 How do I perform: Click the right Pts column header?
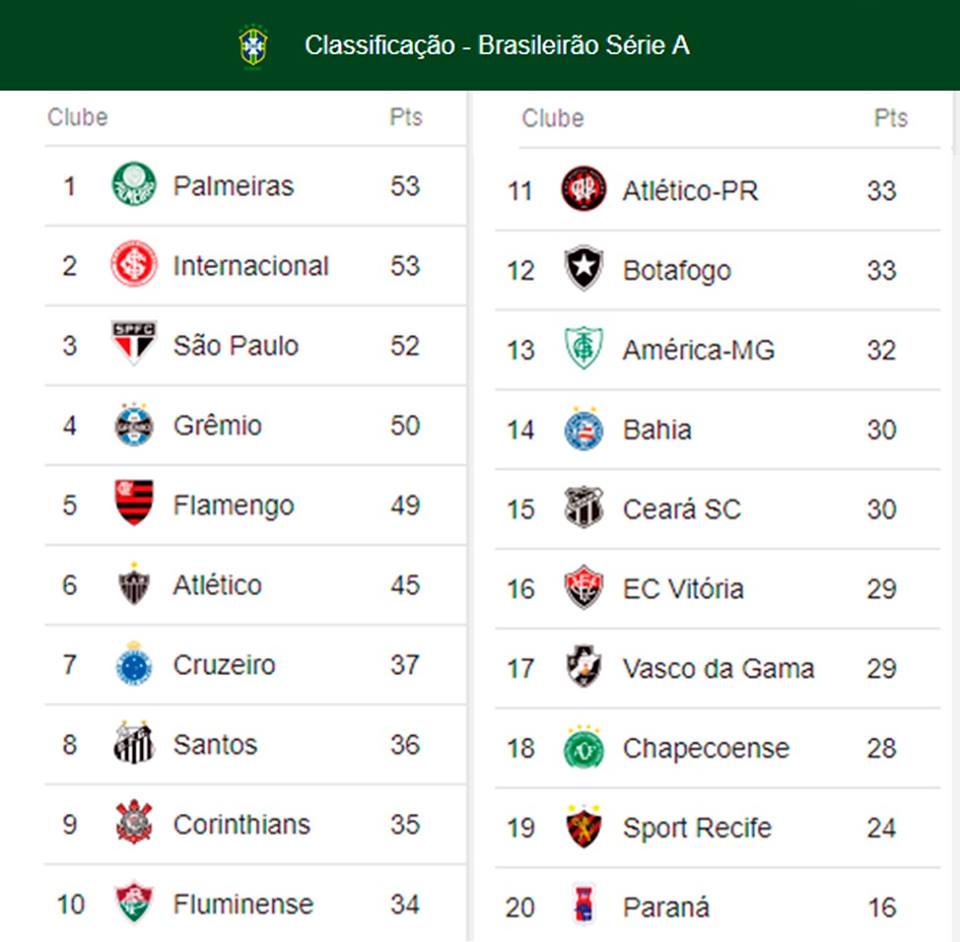[890, 118]
